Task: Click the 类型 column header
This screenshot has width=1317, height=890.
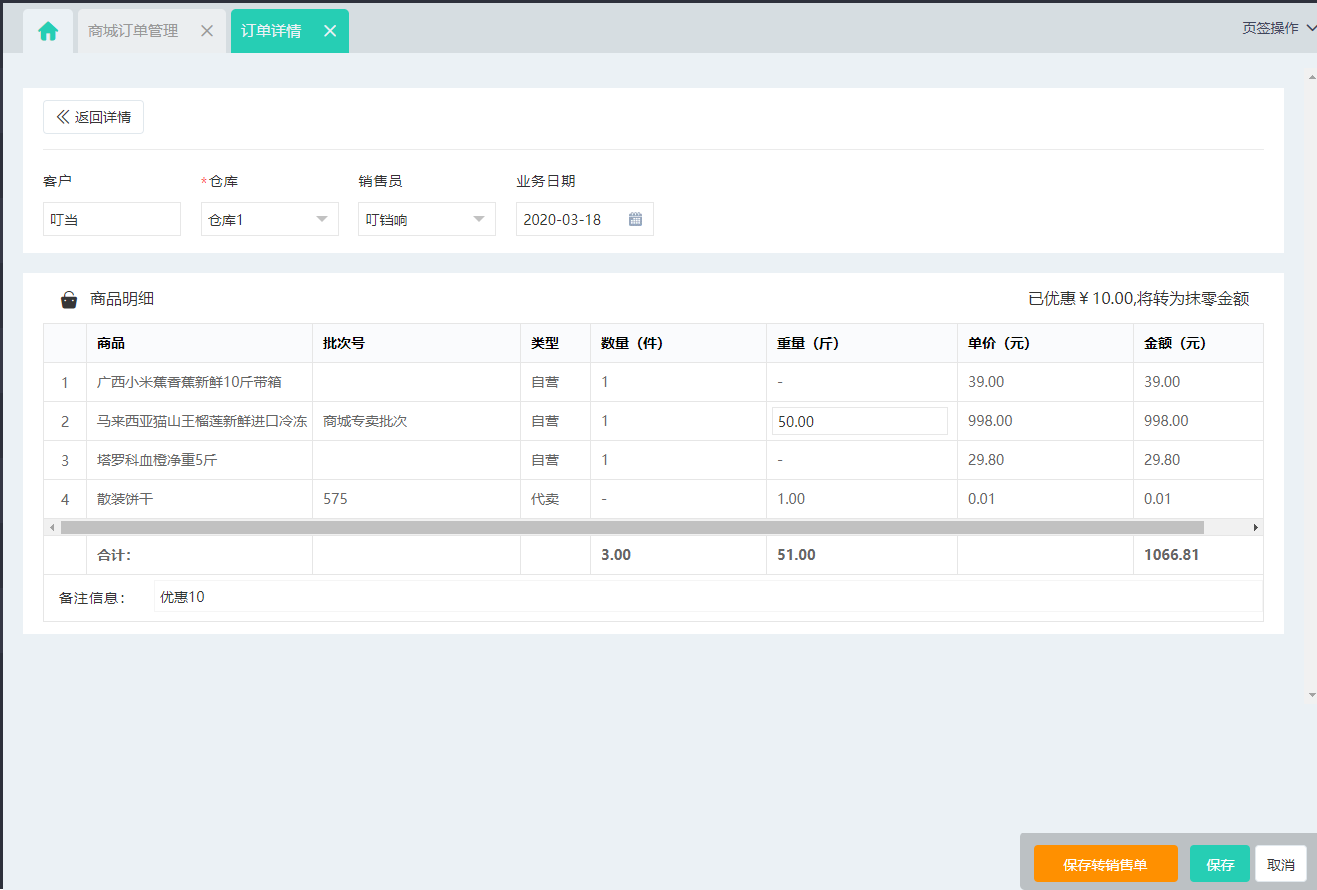Action: (x=555, y=343)
